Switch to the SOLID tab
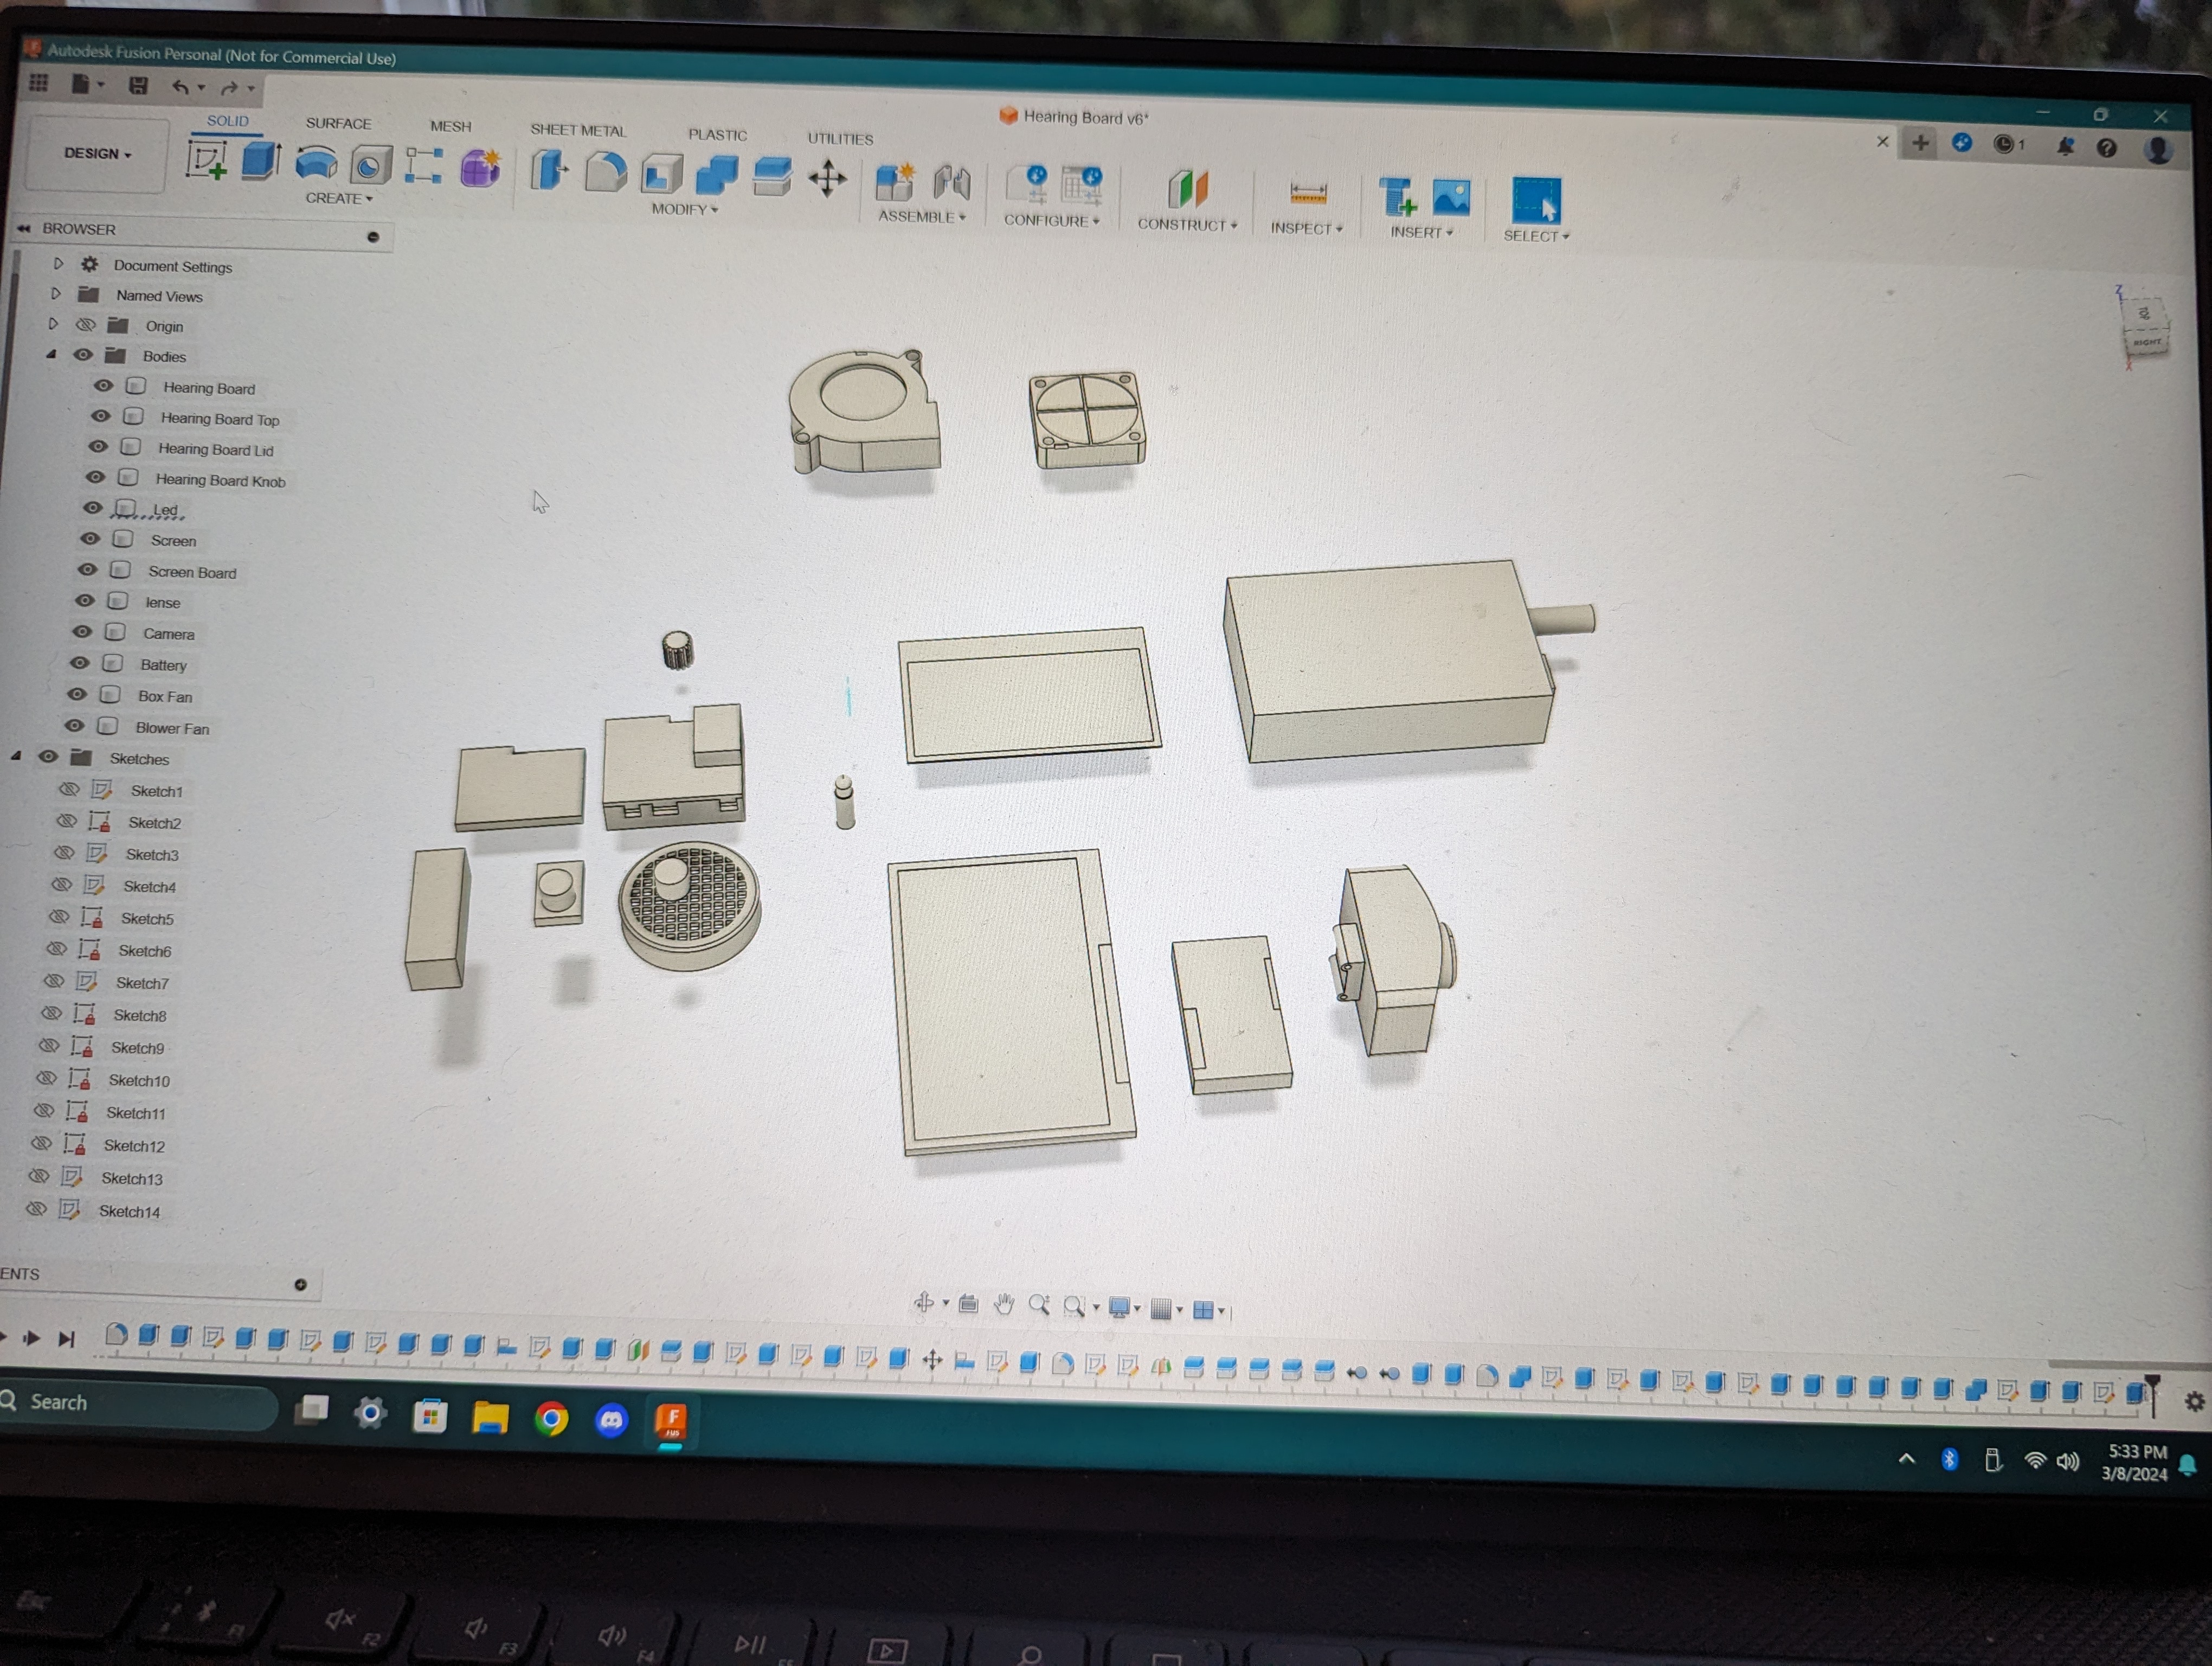 click(228, 121)
